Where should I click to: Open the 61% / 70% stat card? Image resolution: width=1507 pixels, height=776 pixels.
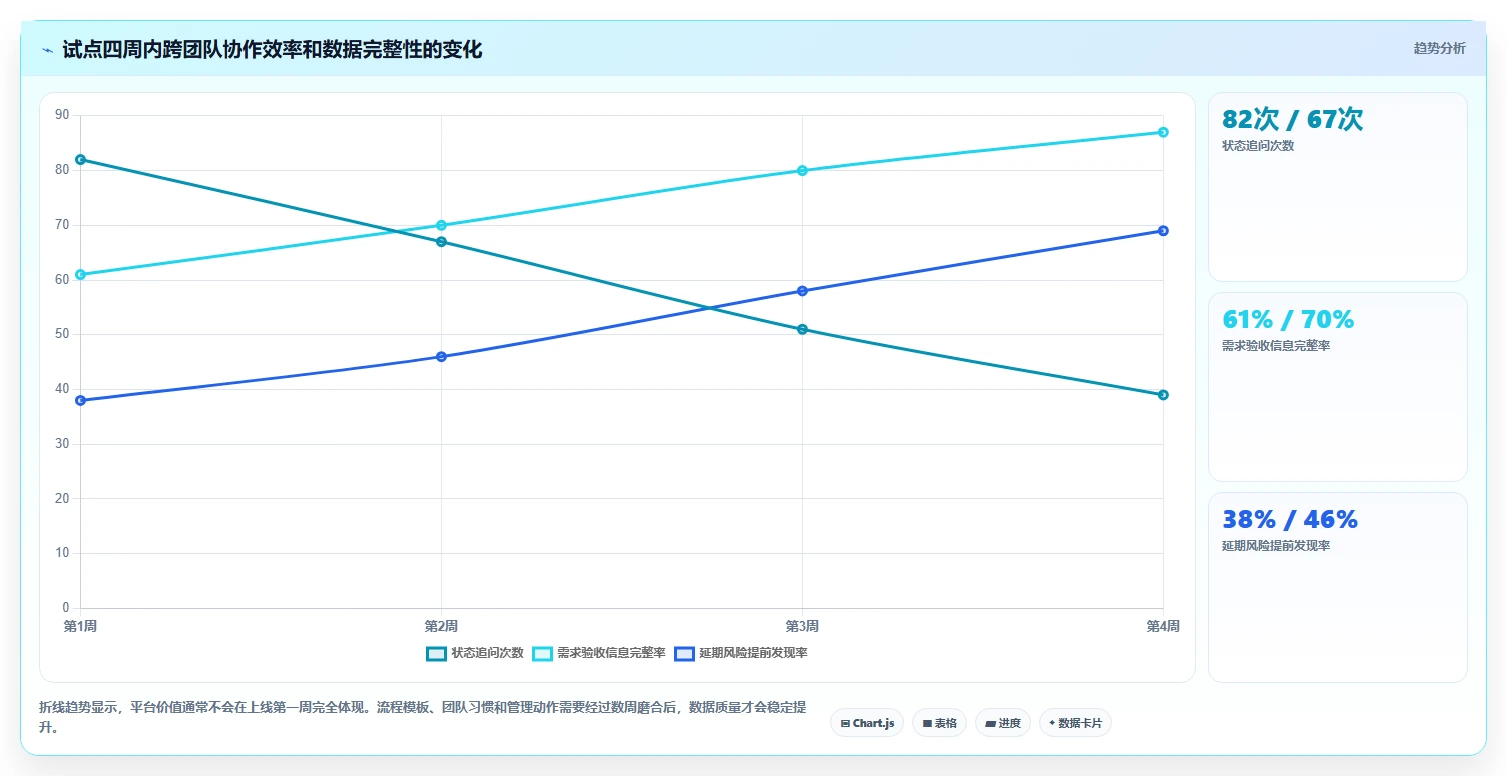[1337, 387]
